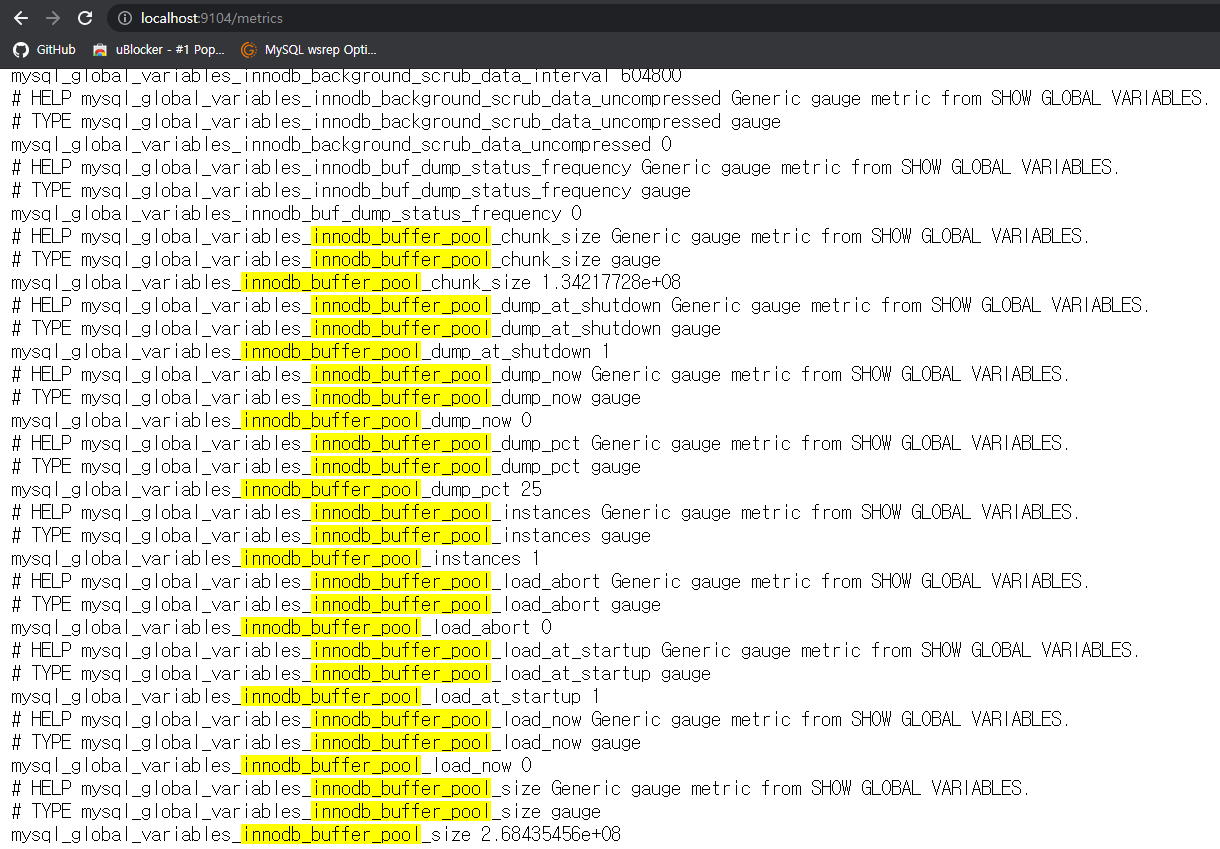This screenshot has height=849, width=1220.
Task: Click the HELP line for buffer_pool_instances
Action: point(545,513)
